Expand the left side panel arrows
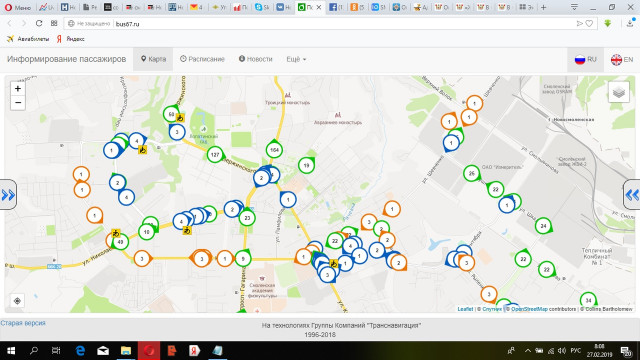640x360 pixels. coord(8,195)
